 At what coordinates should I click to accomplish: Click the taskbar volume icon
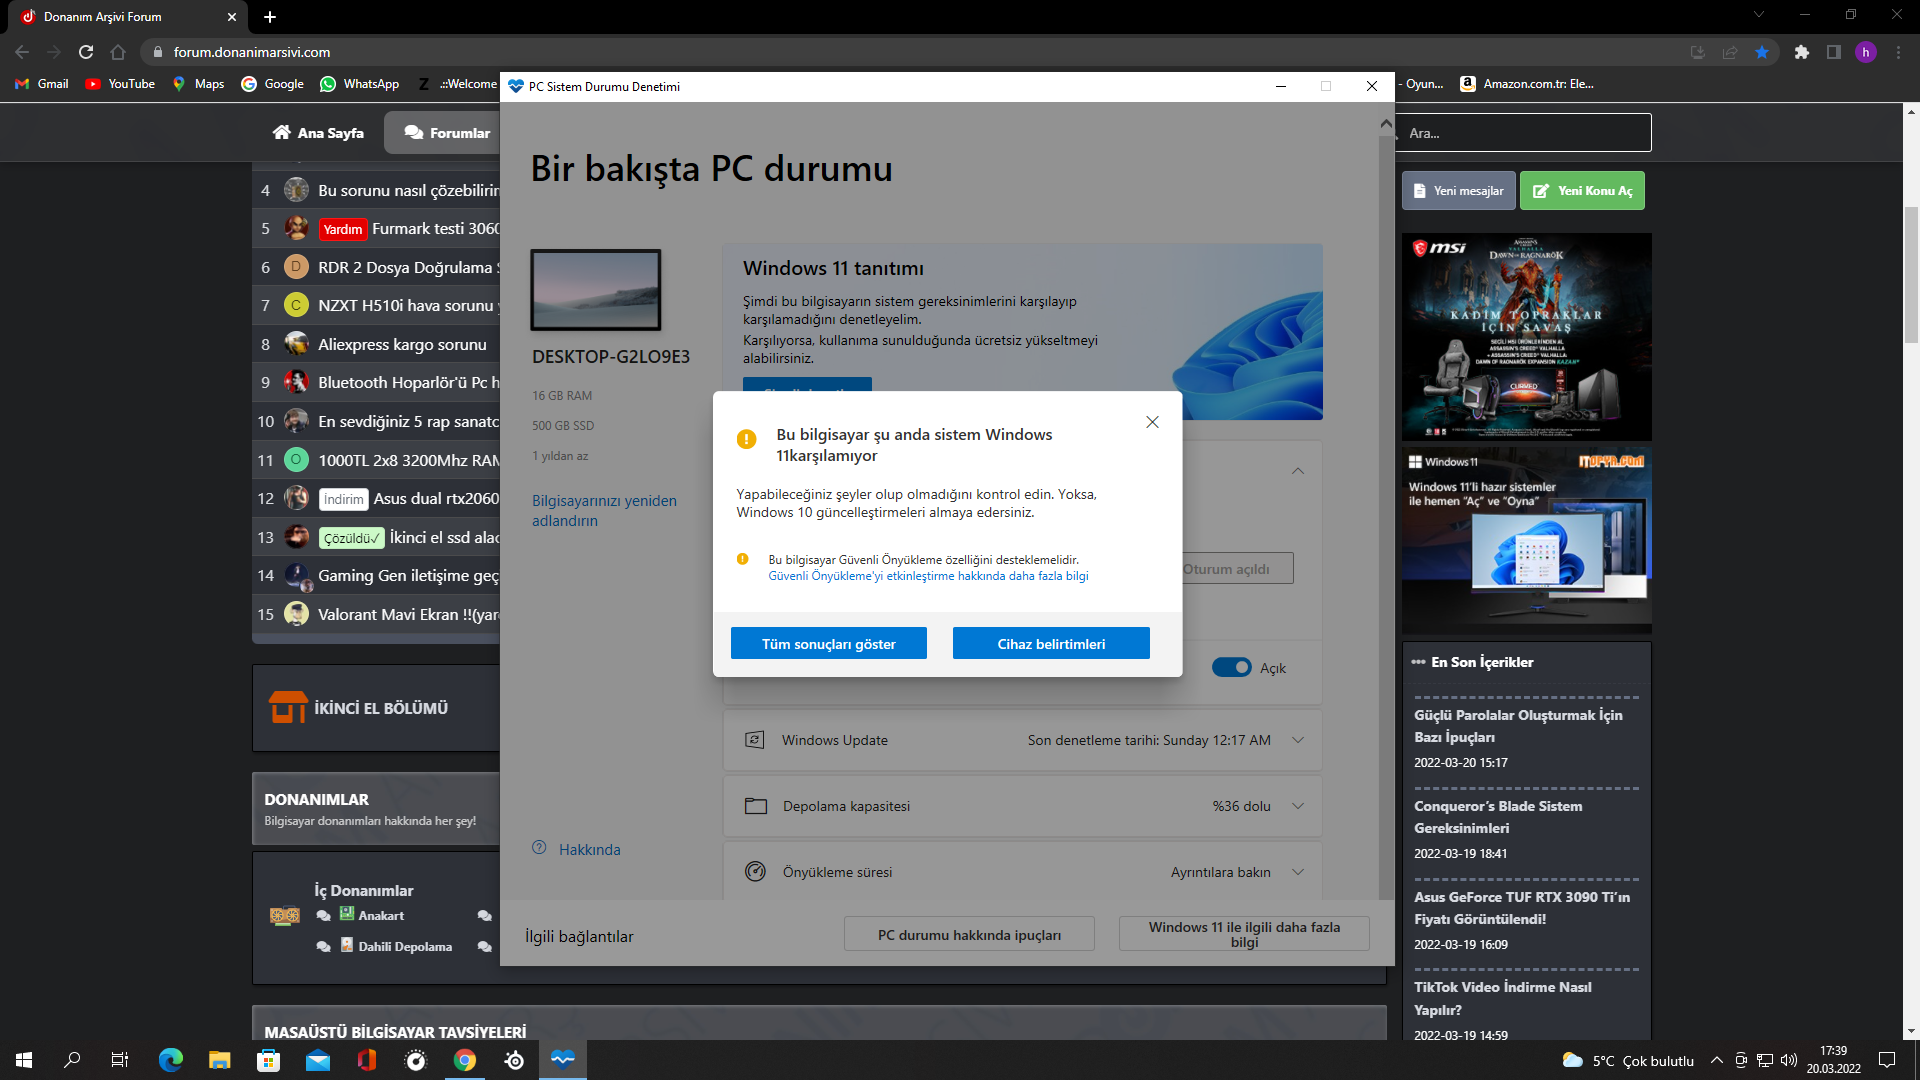(1789, 1060)
